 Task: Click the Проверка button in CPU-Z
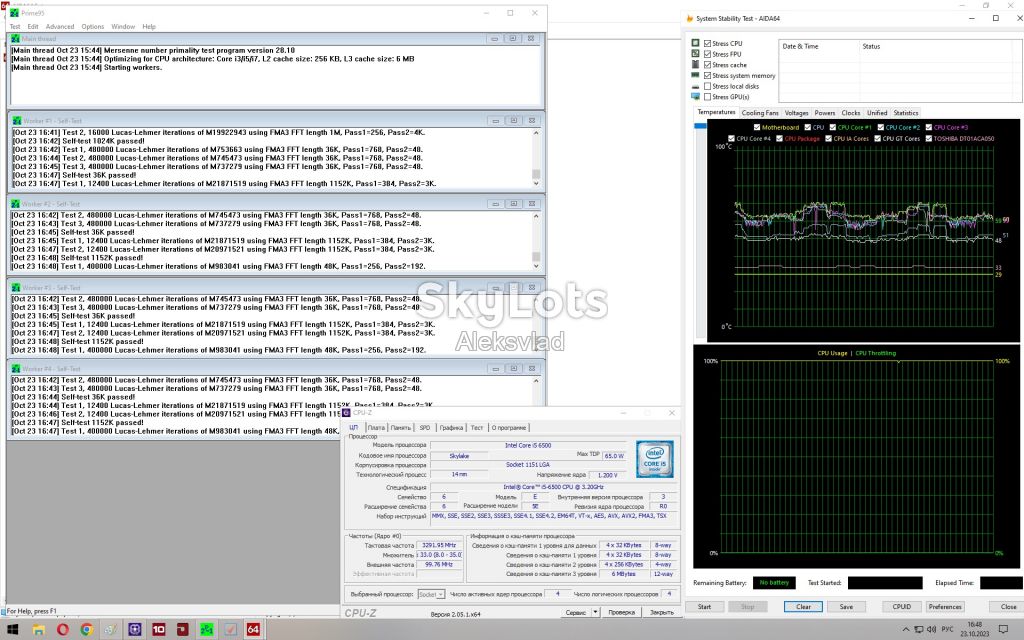pyautogui.click(x=621, y=613)
